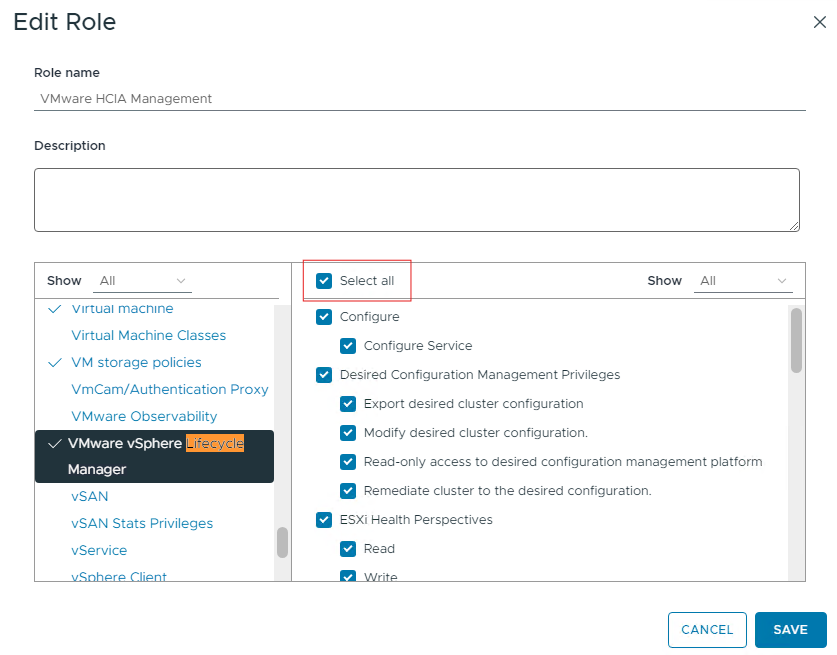The height and width of the screenshot is (655, 837).
Task: Open the left Show filter dropdown
Action: (142, 281)
